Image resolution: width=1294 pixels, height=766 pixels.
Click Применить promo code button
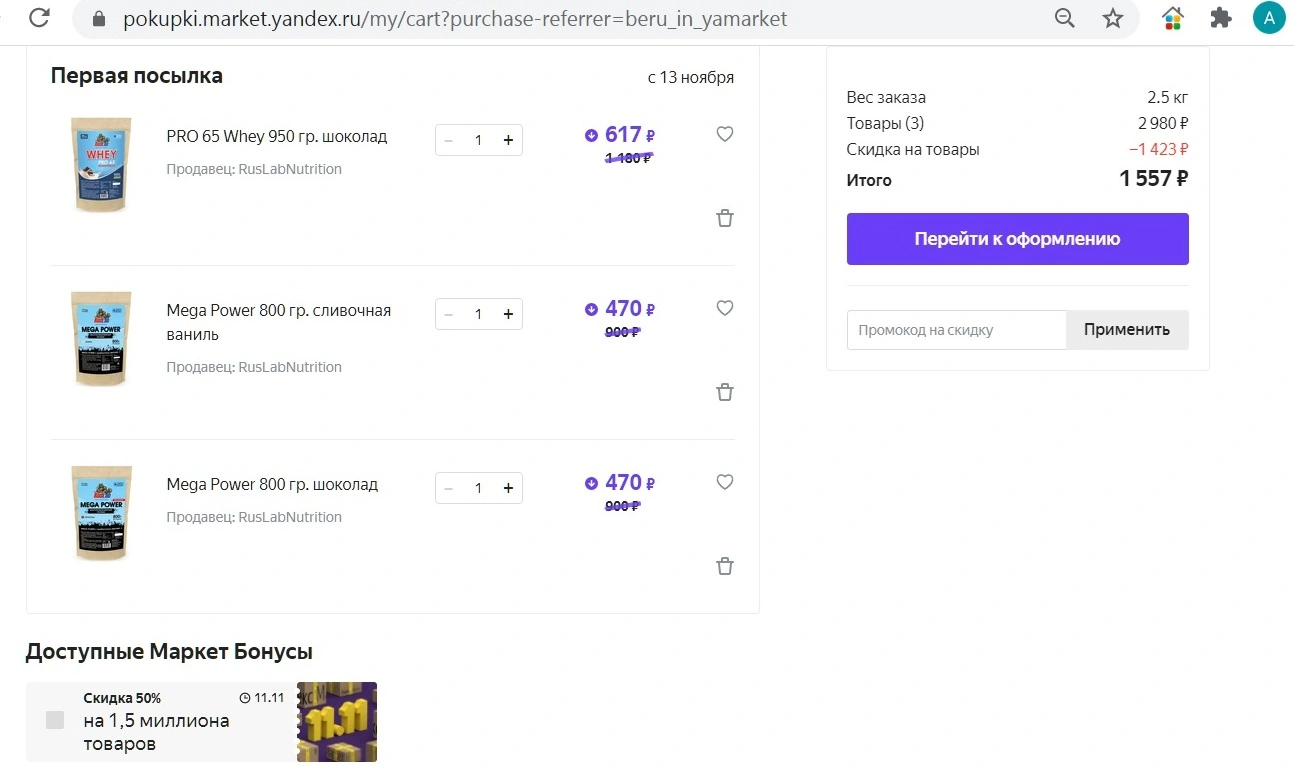click(1127, 330)
